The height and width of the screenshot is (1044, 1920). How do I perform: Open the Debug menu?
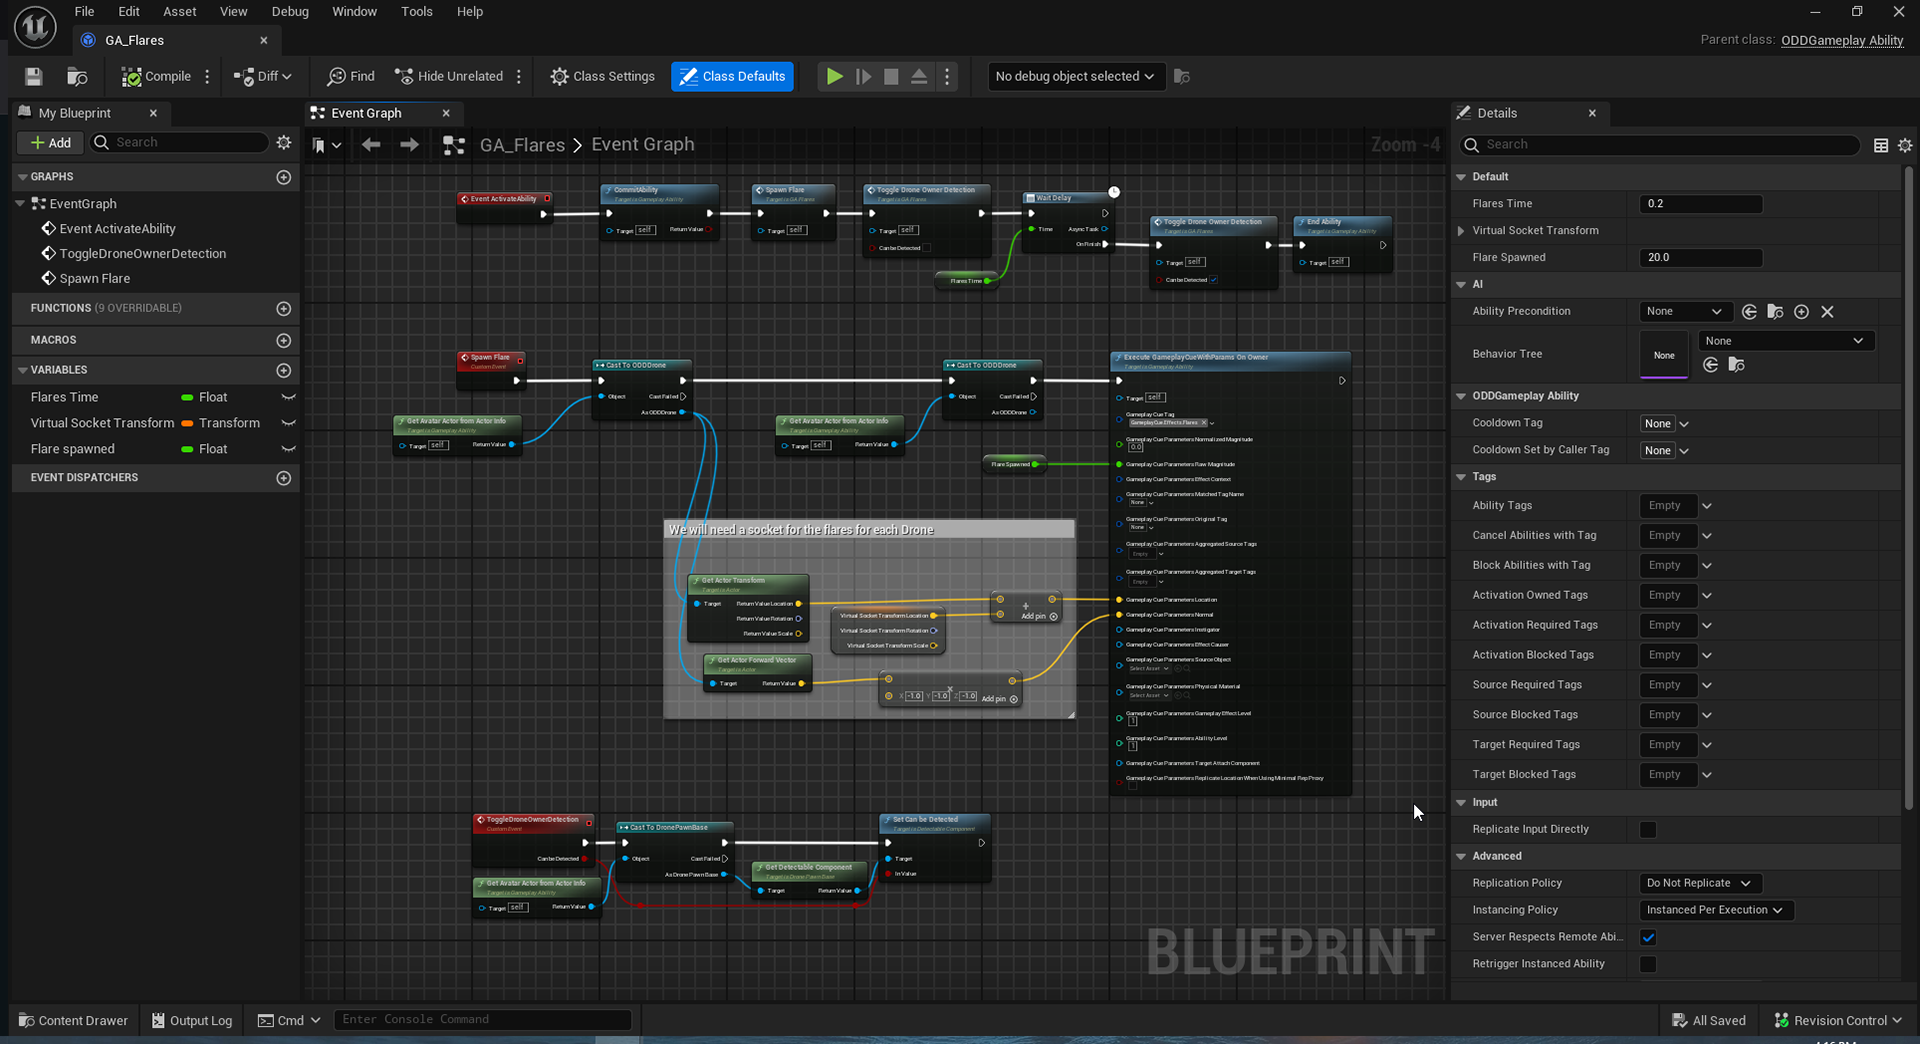click(x=290, y=12)
